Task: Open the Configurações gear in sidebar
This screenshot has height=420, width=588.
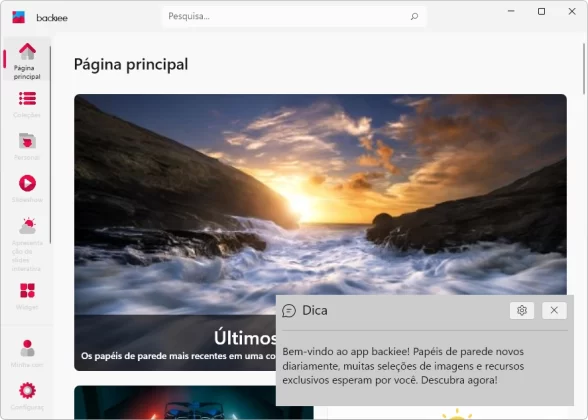Action: coord(27,390)
